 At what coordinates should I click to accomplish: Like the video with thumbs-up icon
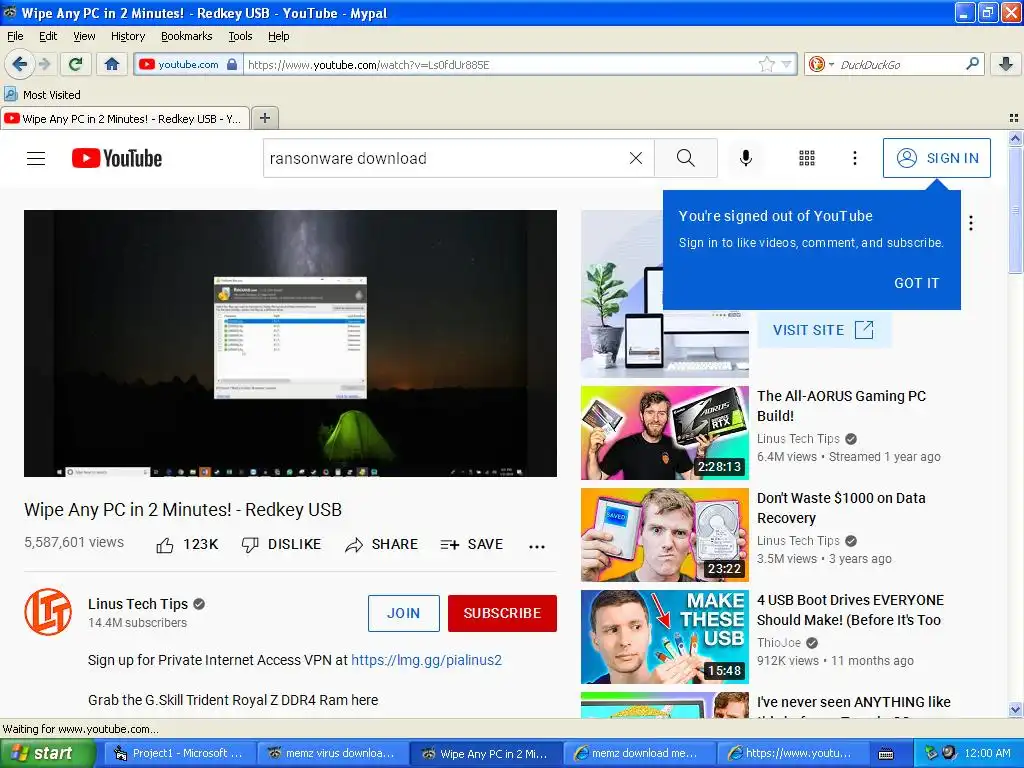[165, 545]
